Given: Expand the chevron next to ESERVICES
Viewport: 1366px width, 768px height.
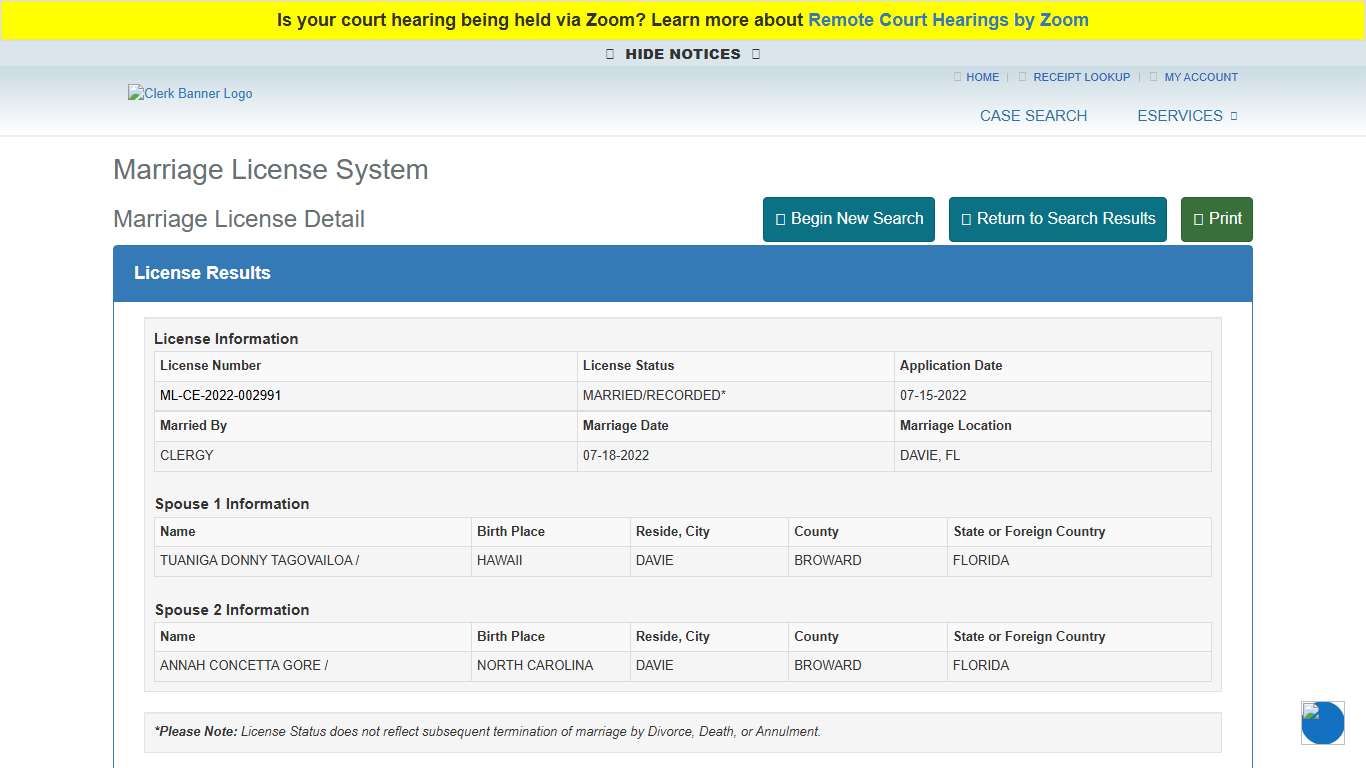Looking at the screenshot, I should pos(1233,116).
